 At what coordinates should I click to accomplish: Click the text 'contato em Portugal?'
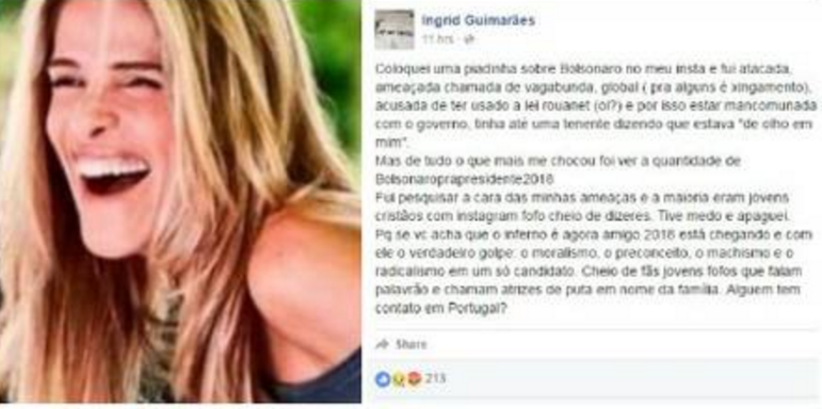[x=441, y=308]
